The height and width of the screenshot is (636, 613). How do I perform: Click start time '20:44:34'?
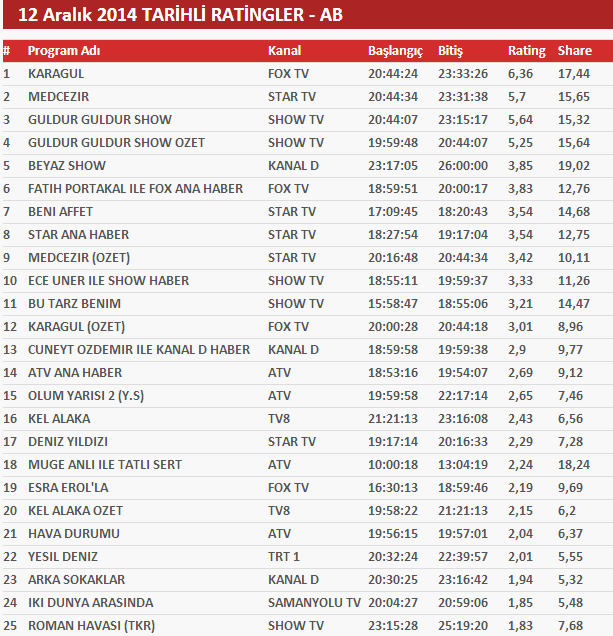point(393,97)
